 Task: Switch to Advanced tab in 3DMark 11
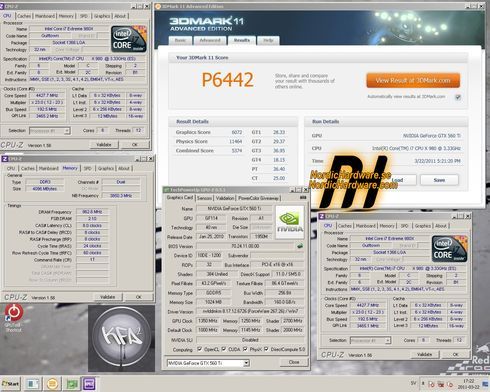[210, 40]
